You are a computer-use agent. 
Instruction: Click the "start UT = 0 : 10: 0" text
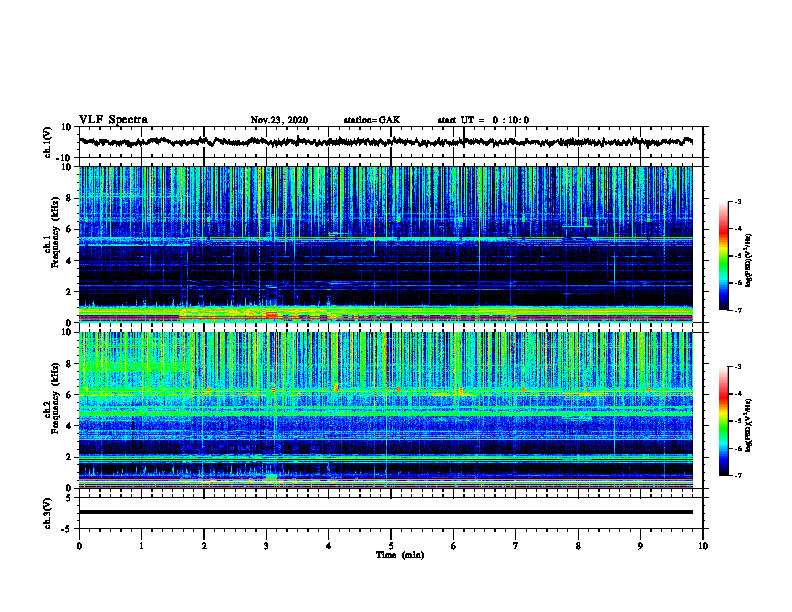[483, 120]
